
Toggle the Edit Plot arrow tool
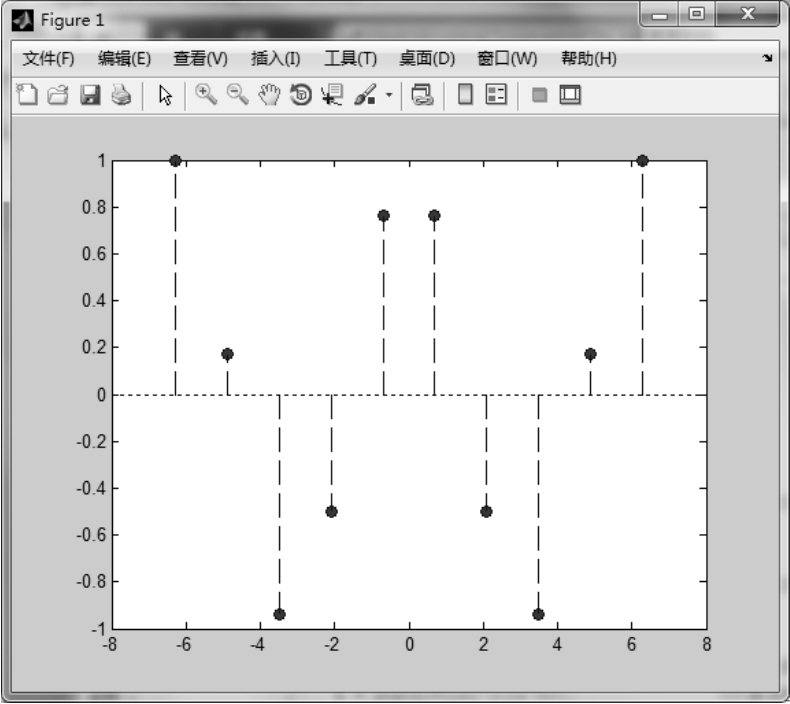pyautogui.click(x=166, y=95)
